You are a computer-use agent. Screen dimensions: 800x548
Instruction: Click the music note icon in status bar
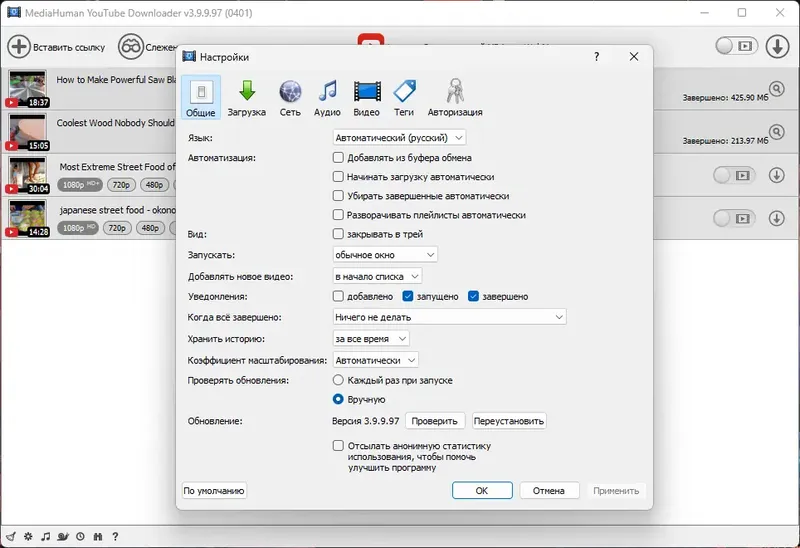click(x=45, y=536)
